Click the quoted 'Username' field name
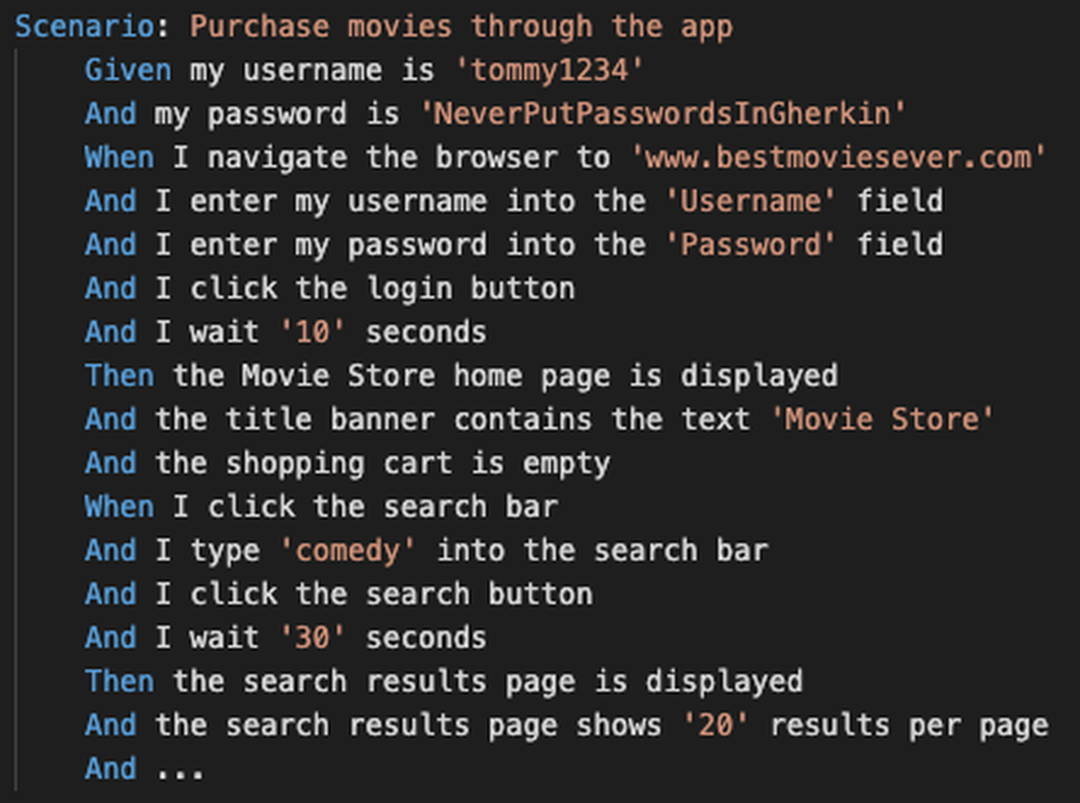 751,201
